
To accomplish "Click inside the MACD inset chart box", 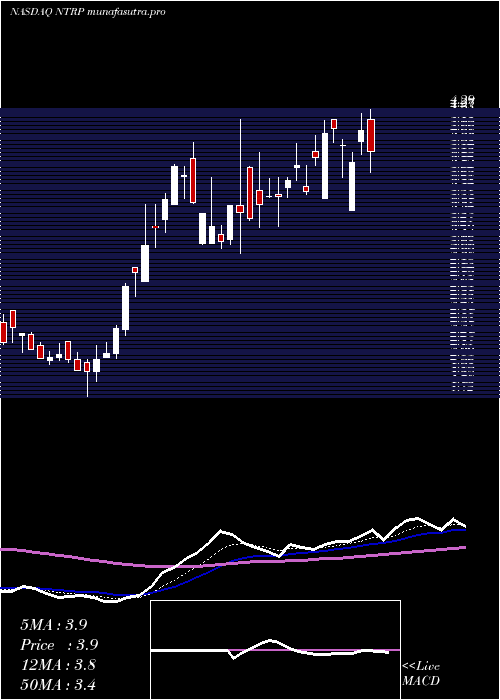I will pos(275,650).
